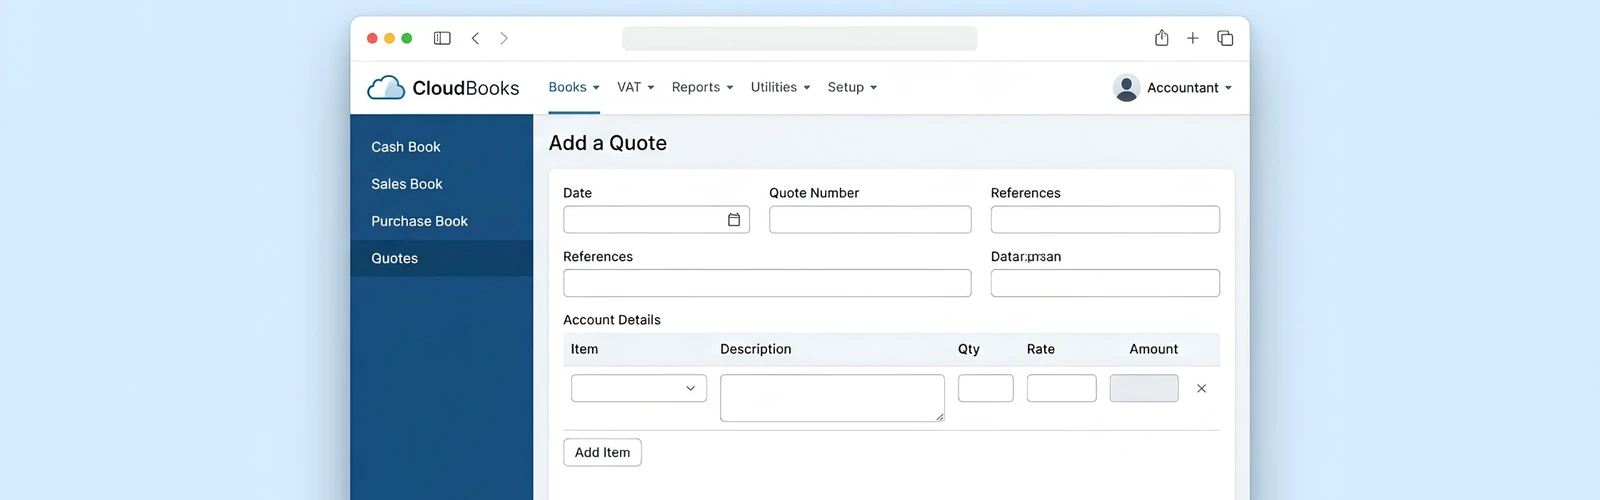Image resolution: width=1600 pixels, height=500 pixels.
Task: Show the tab overview icon
Action: point(1225,38)
